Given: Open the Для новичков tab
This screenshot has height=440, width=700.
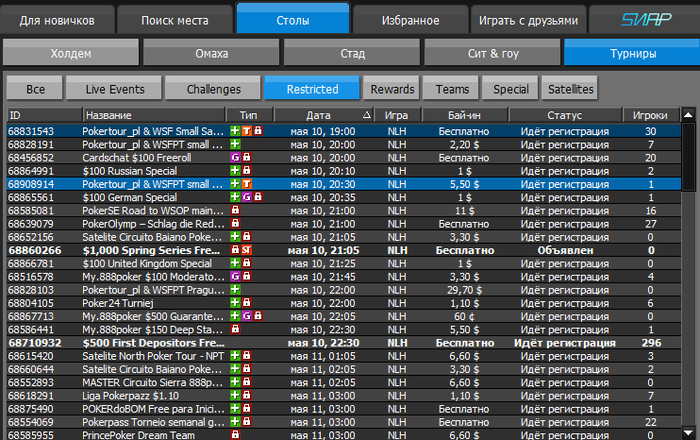Looking at the screenshot, I should 57,20.
